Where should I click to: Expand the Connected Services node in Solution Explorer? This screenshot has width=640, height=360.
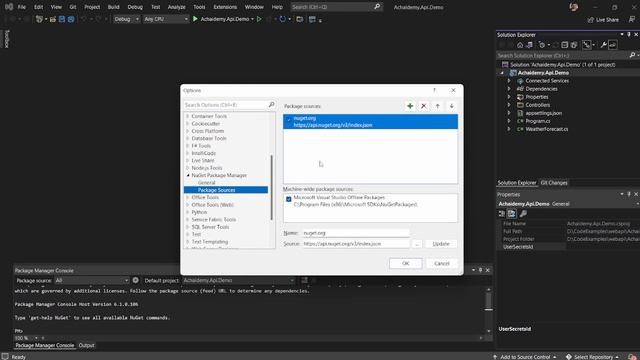click(509, 81)
